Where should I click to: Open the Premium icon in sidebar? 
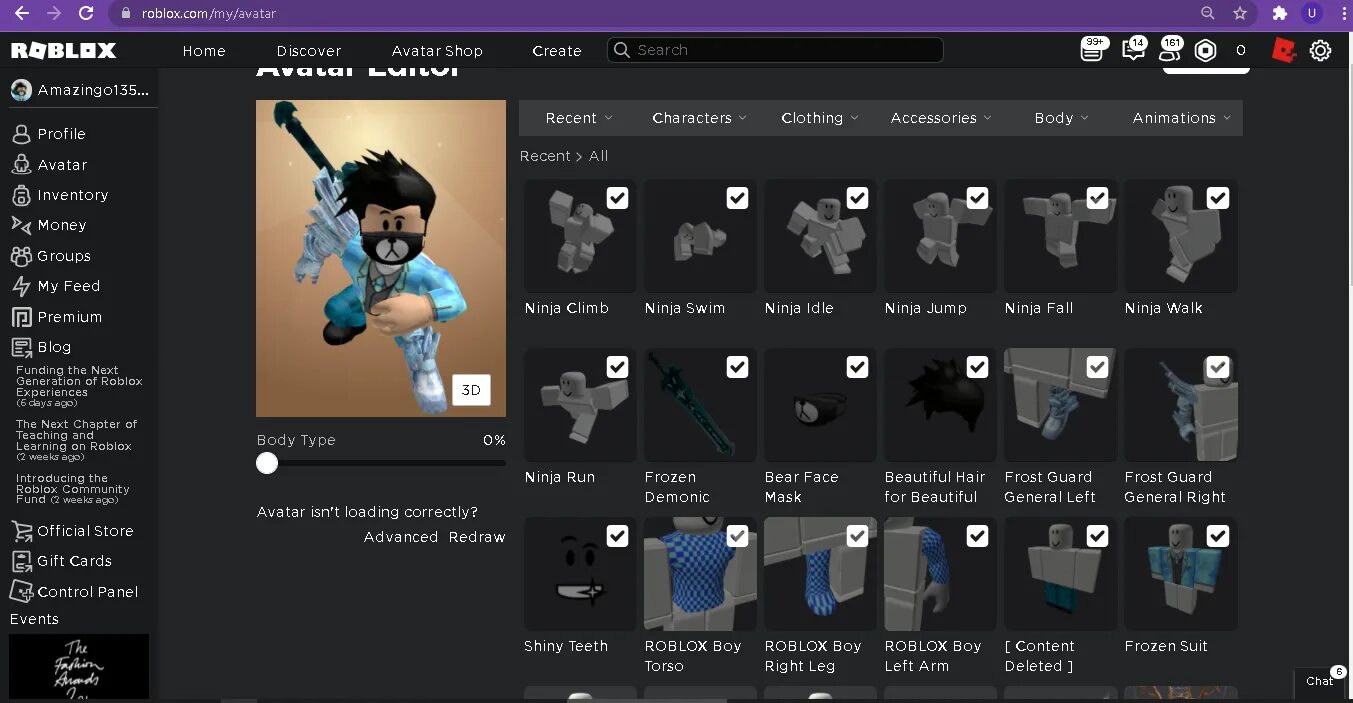[x=21, y=317]
